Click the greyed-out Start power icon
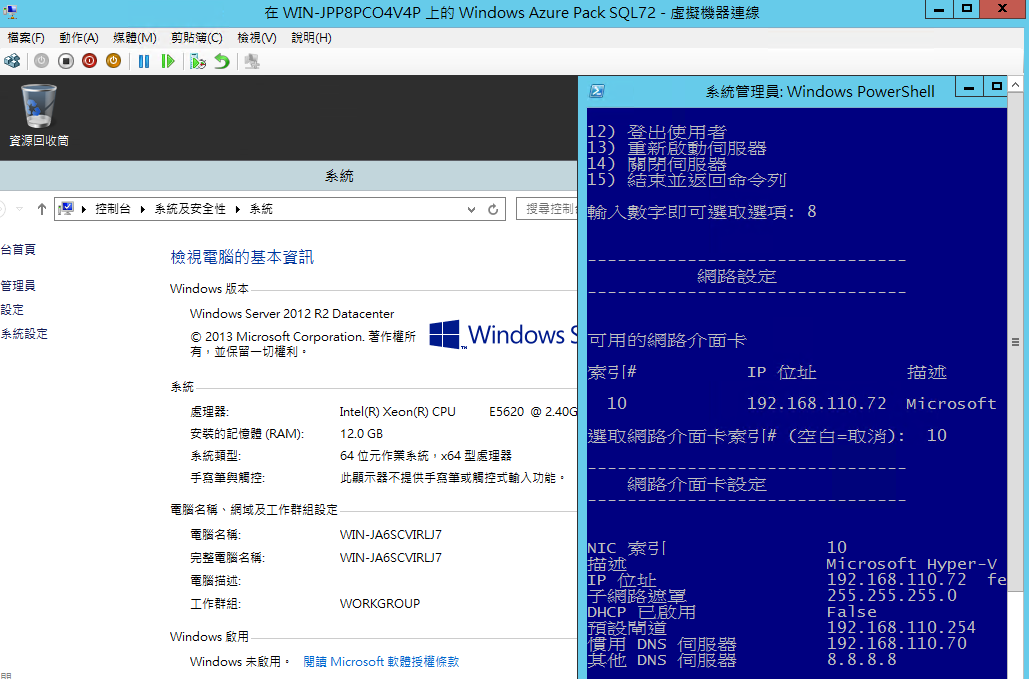Viewport: 1029px width, 679px height. point(41,61)
